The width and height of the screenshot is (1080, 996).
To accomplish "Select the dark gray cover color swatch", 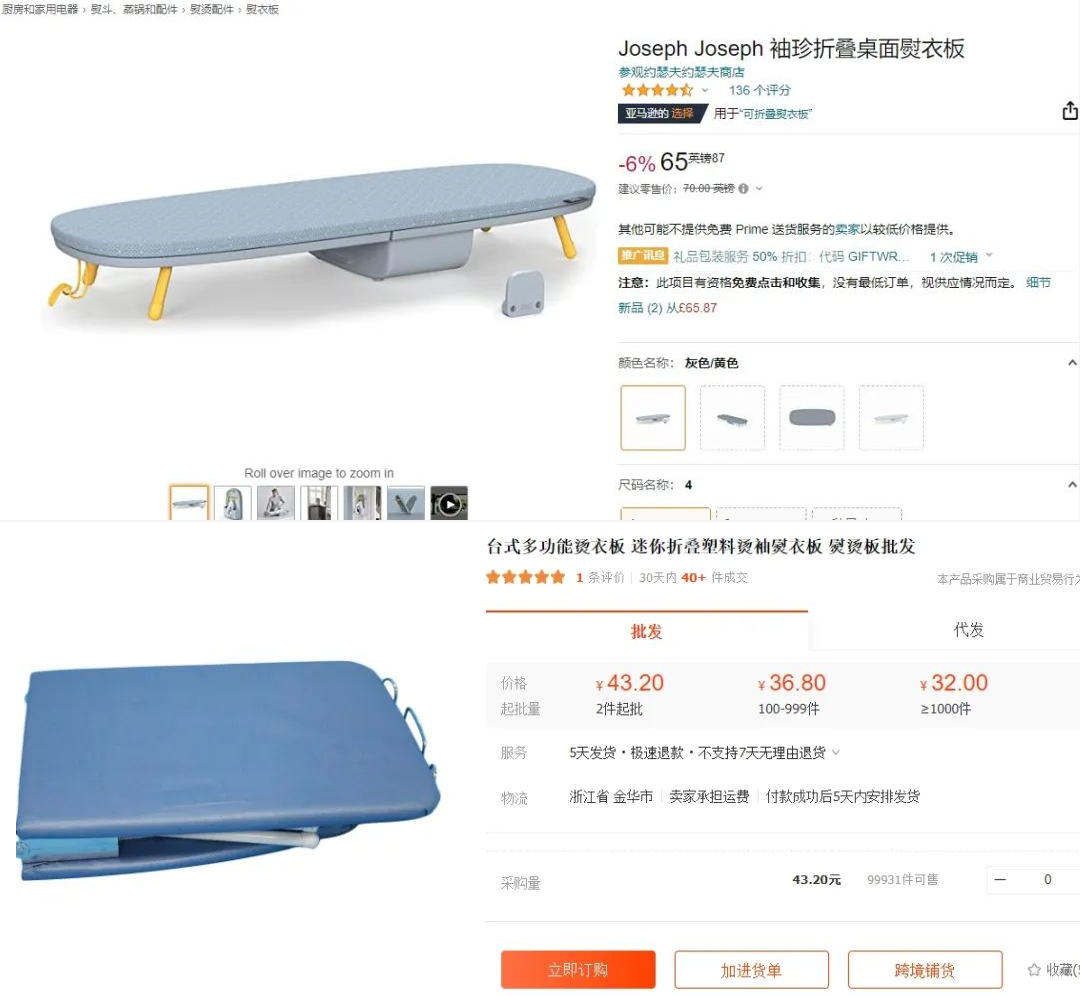I will (811, 418).
